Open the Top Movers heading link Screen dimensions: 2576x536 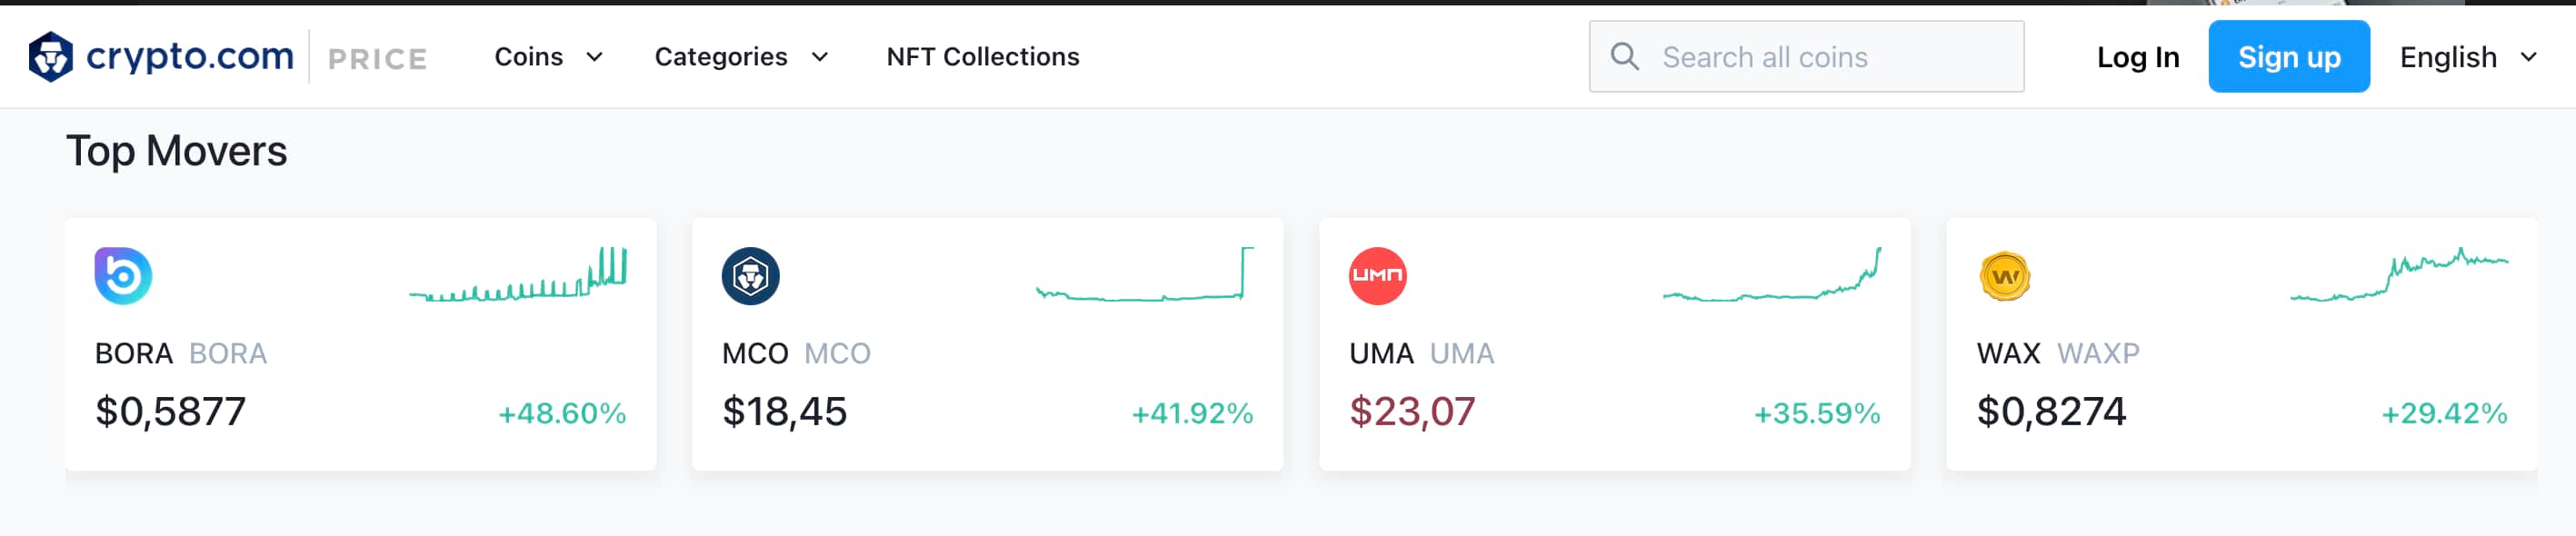tap(177, 151)
